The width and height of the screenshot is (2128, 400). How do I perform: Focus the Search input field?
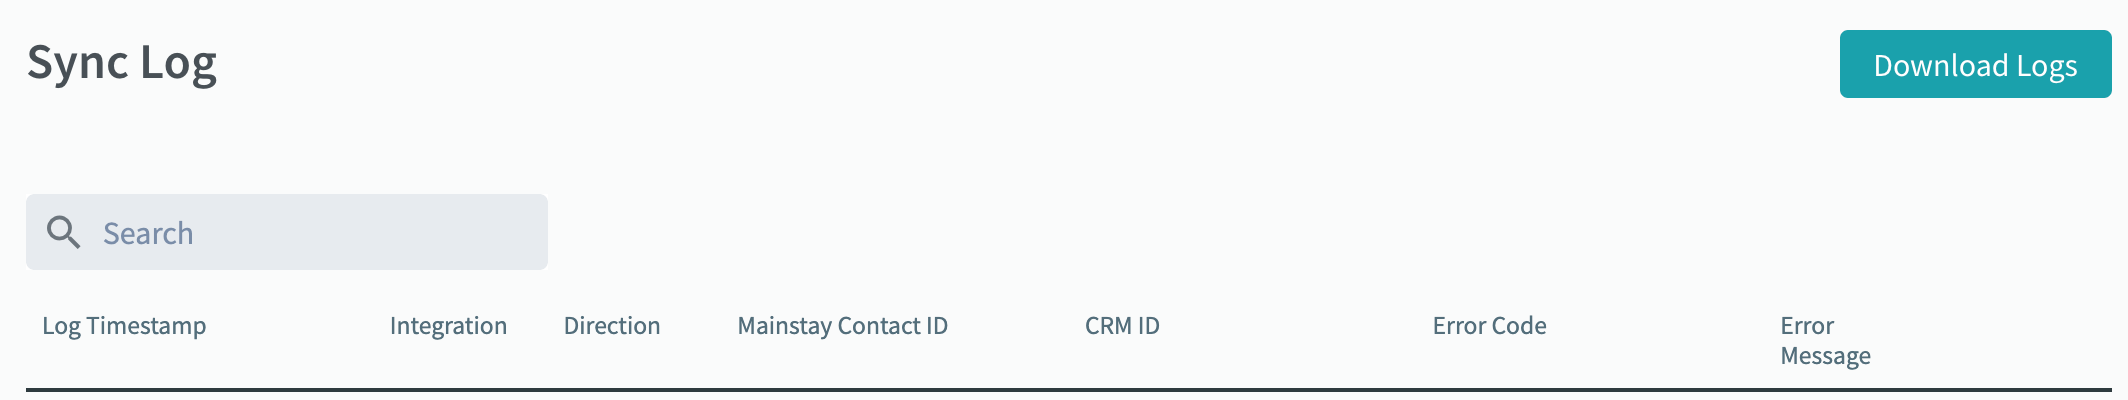[x=300, y=232]
